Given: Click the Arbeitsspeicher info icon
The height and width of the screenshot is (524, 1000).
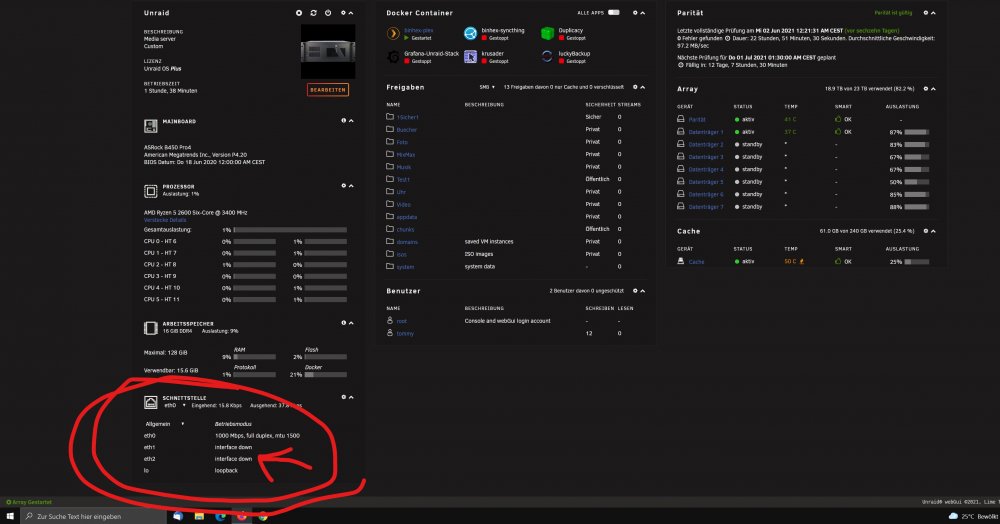Looking at the screenshot, I should click(343, 323).
